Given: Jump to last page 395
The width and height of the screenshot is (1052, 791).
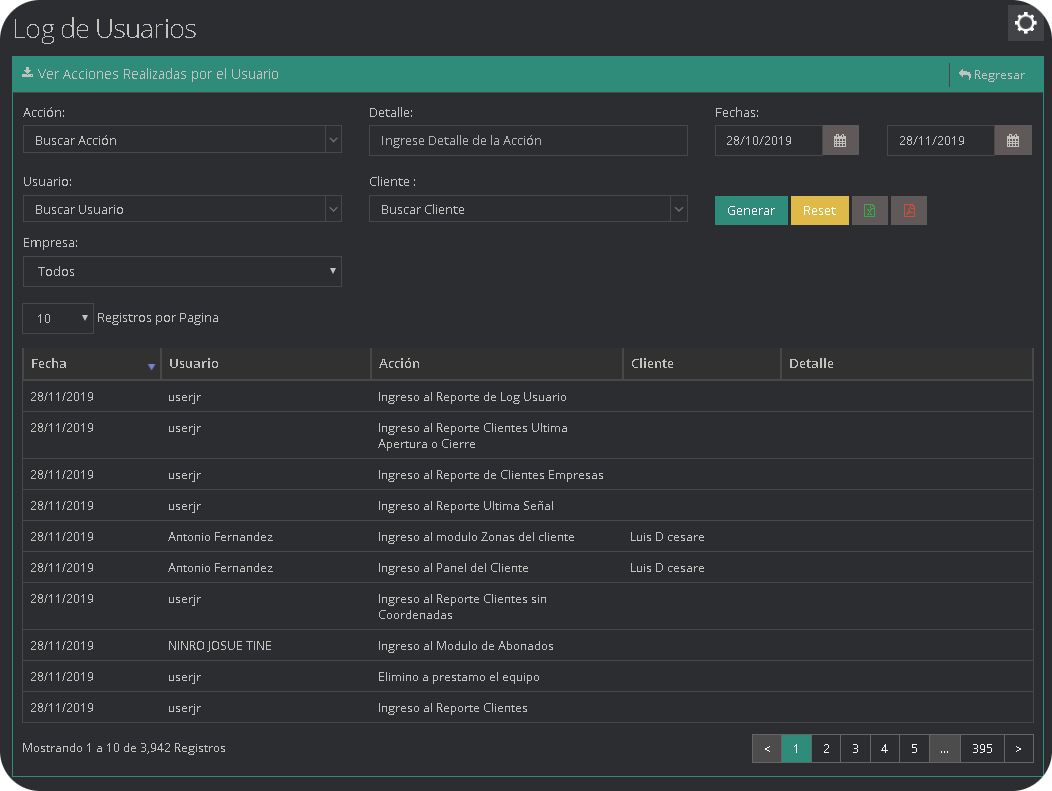Looking at the screenshot, I should pos(982,748).
